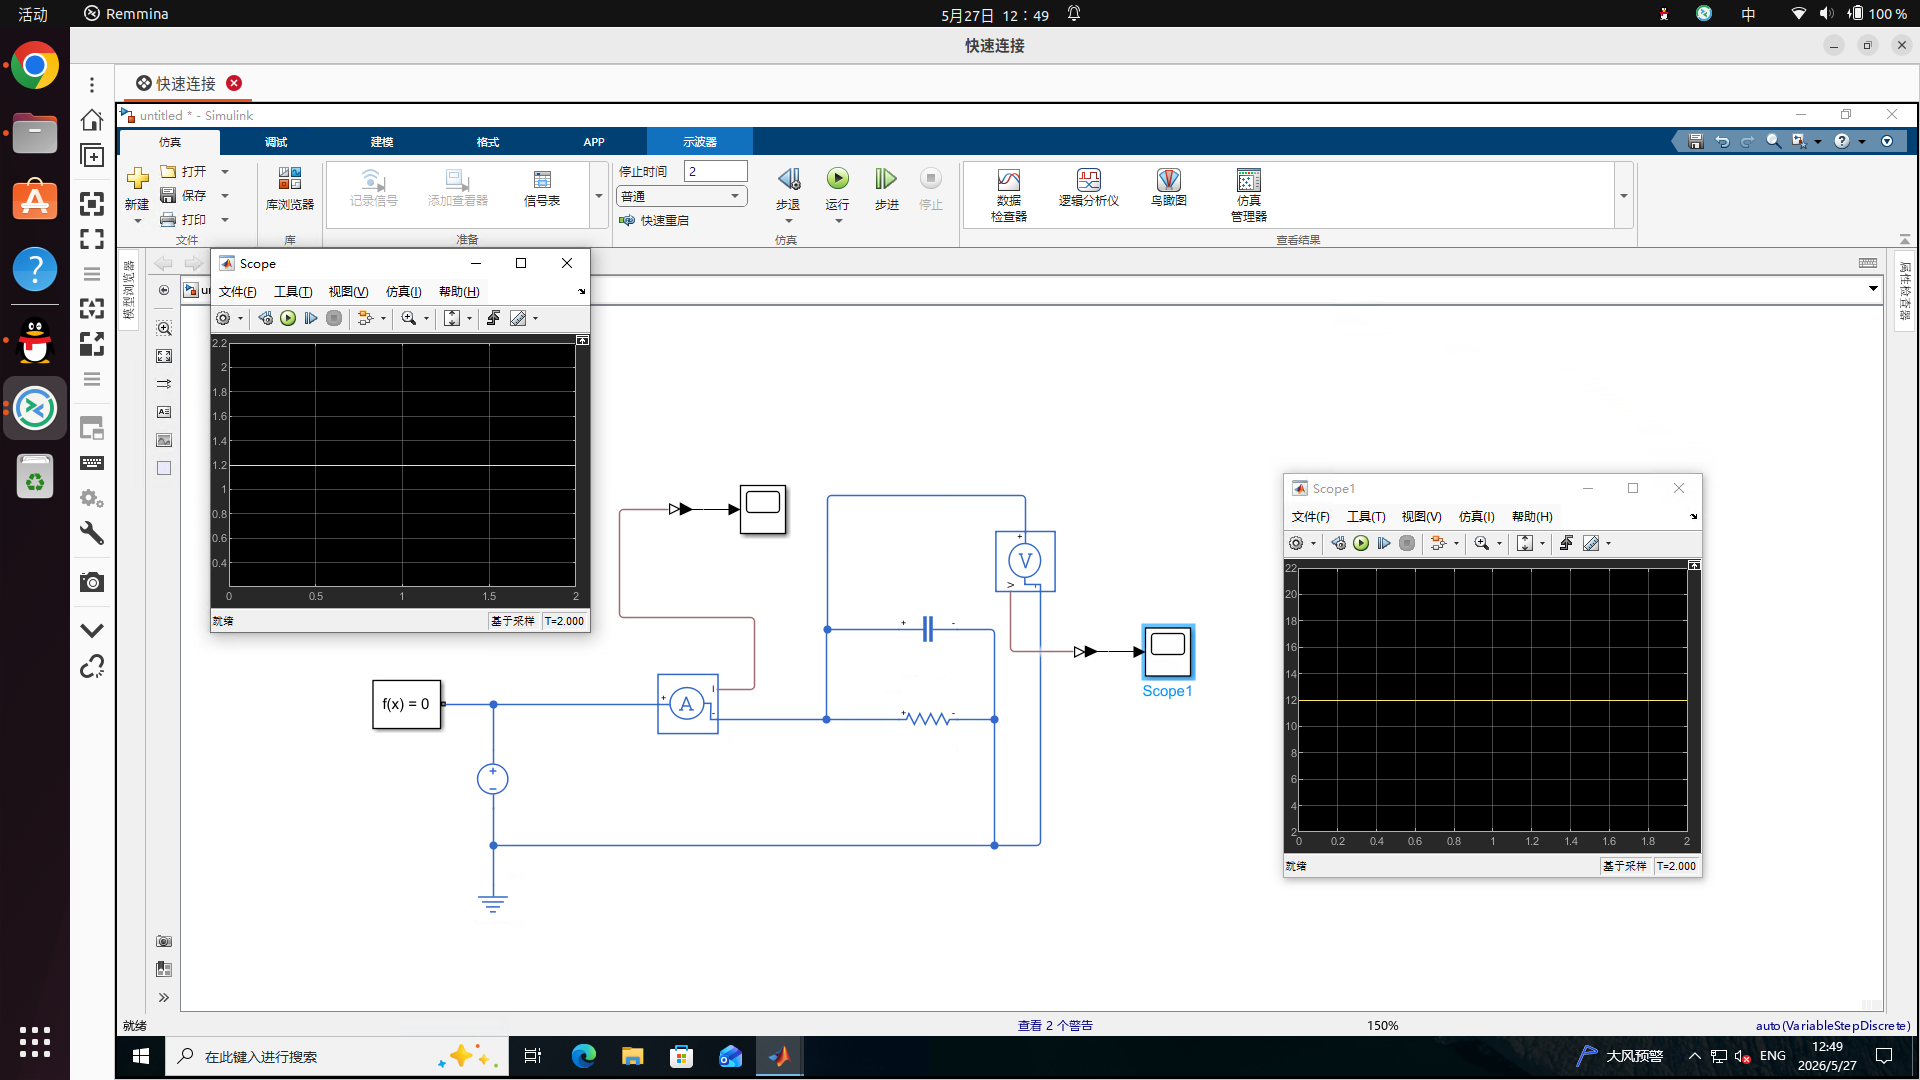This screenshot has height=1080, width=1920.
Task: Open the Scope1 zoom tool dropdown arrow
Action: (1499, 543)
